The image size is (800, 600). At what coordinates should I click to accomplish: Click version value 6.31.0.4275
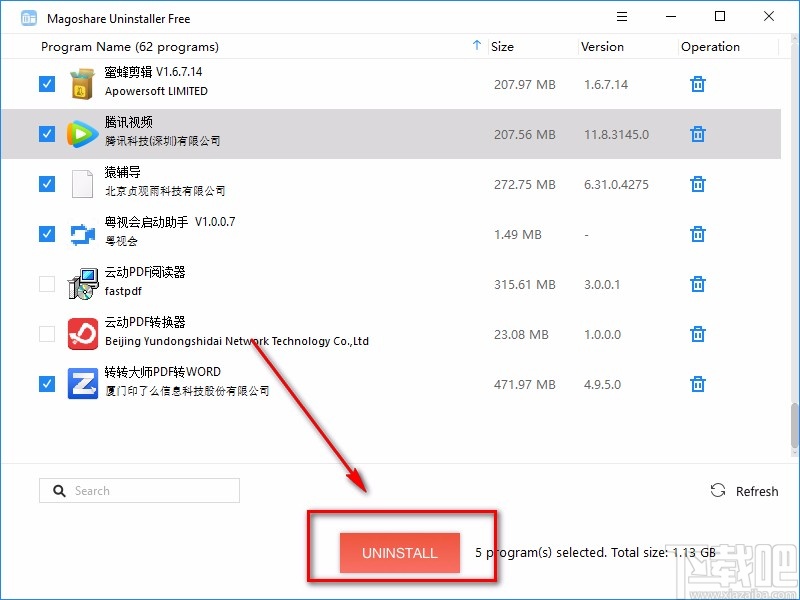point(616,185)
